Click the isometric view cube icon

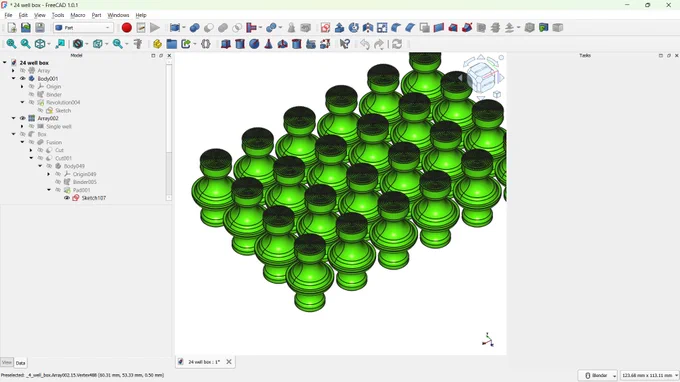40,44
